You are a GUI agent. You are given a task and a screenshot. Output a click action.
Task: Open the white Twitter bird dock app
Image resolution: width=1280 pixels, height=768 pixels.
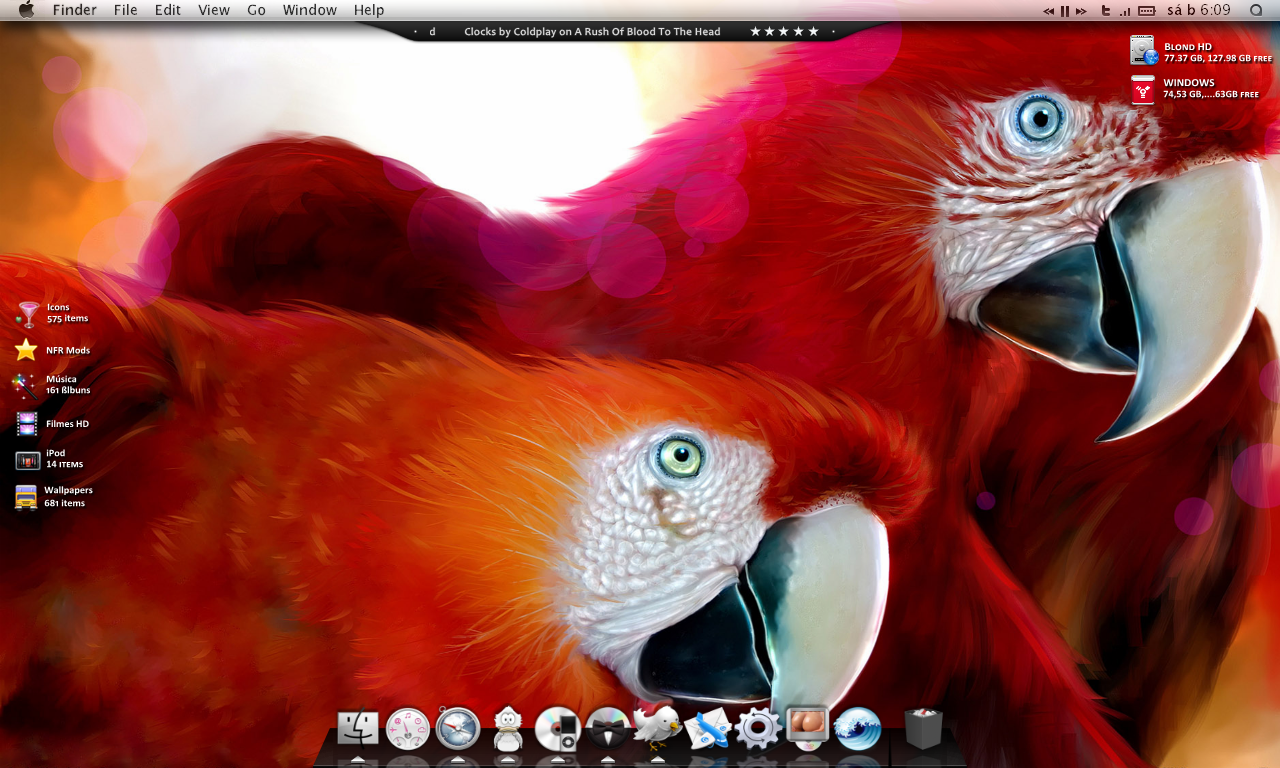(x=657, y=727)
